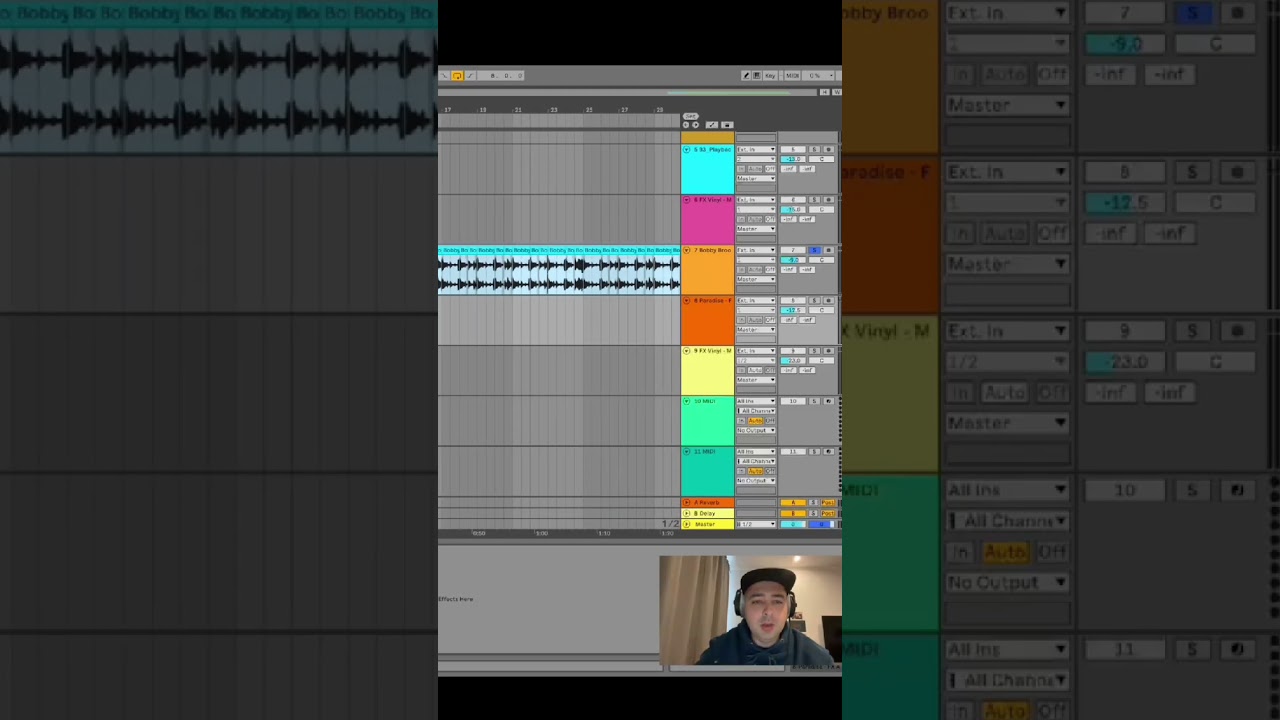Image resolution: width=1280 pixels, height=720 pixels.
Task: Solo the 10 MIDI track
Action: pyautogui.click(x=814, y=401)
